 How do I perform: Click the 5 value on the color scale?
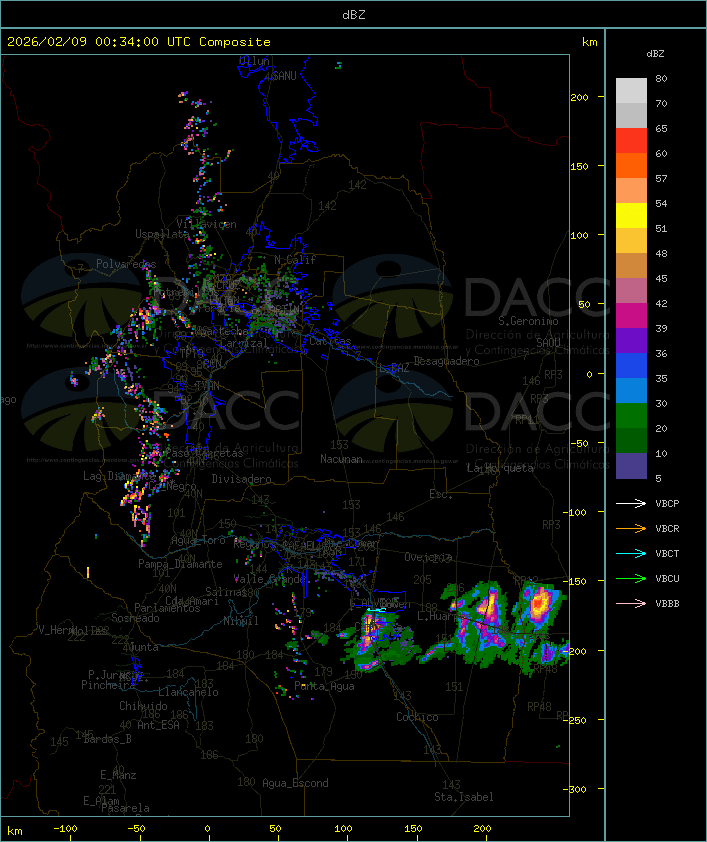pyautogui.click(x=658, y=478)
